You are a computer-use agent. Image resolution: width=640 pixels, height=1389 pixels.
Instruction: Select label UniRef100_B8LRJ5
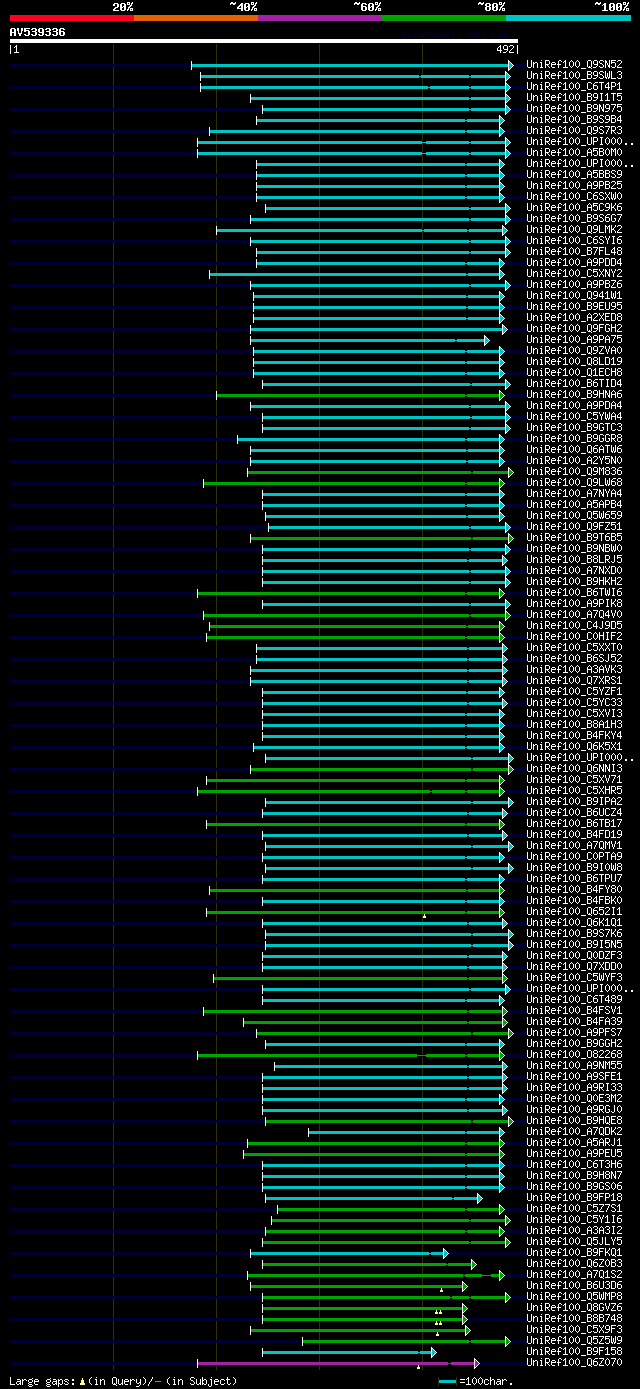click(574, 559)
